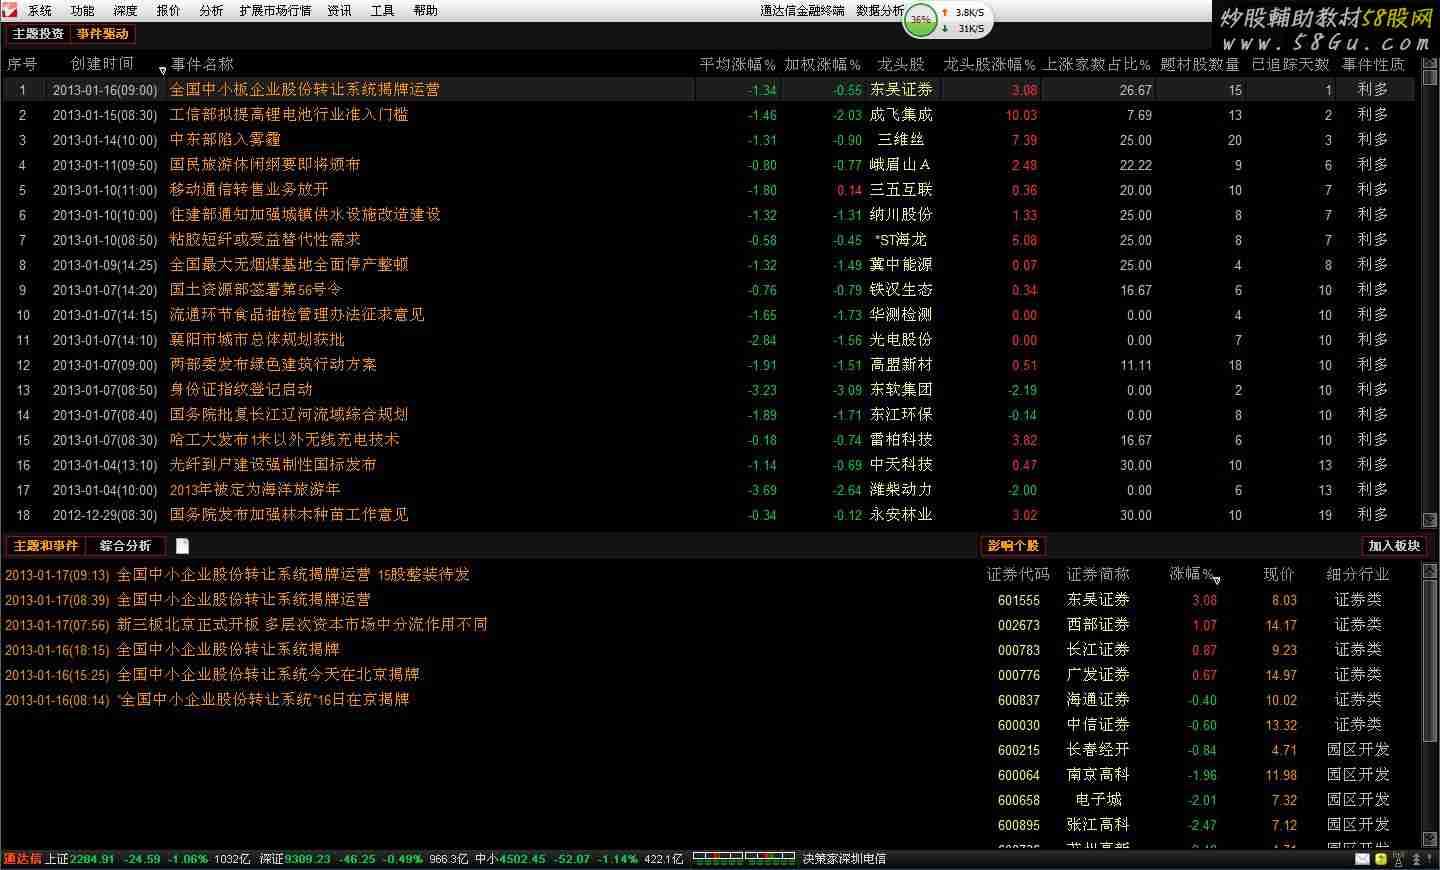
Task: Select the 主题和事件 tab
Action: coord(45,546)
